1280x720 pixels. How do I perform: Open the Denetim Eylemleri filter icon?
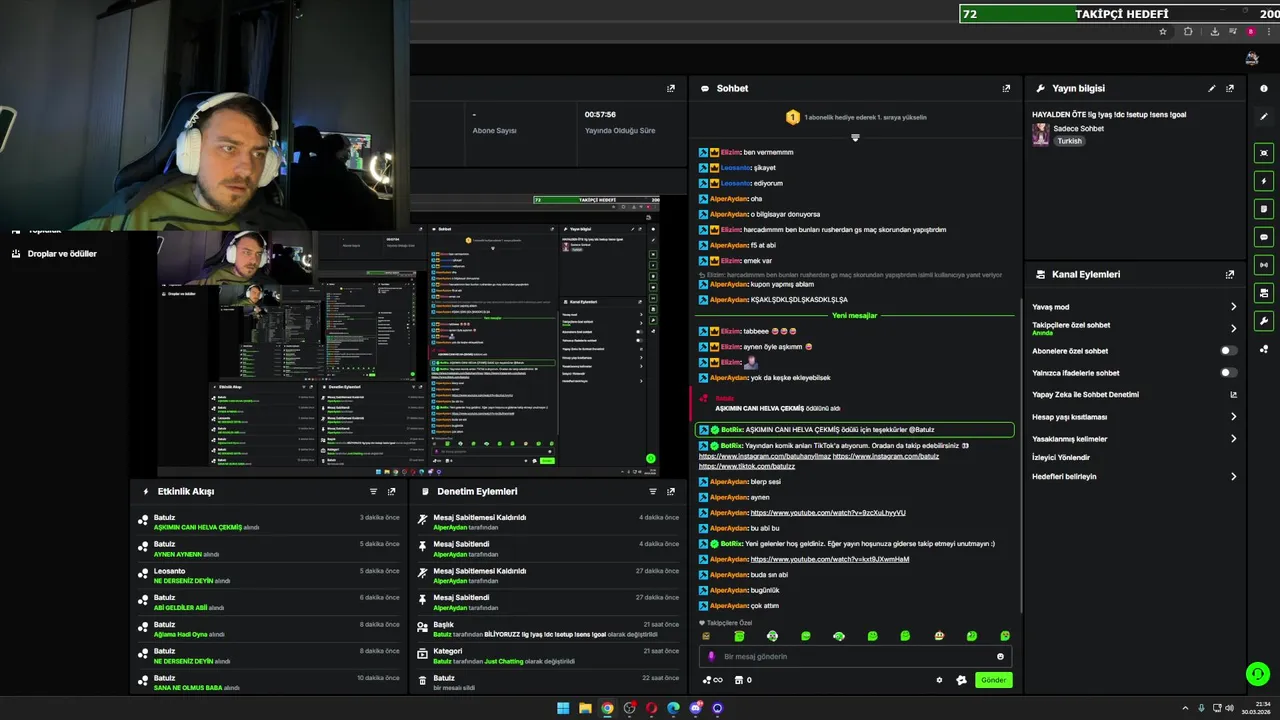[653, 491]
